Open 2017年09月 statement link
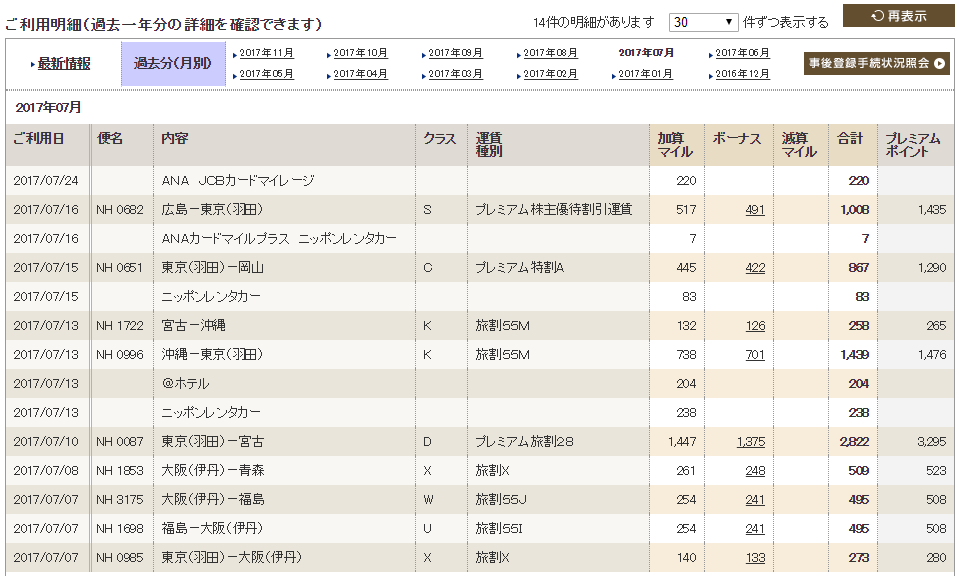The height and width of the screenshot is (576, 959). coord(455,53)
